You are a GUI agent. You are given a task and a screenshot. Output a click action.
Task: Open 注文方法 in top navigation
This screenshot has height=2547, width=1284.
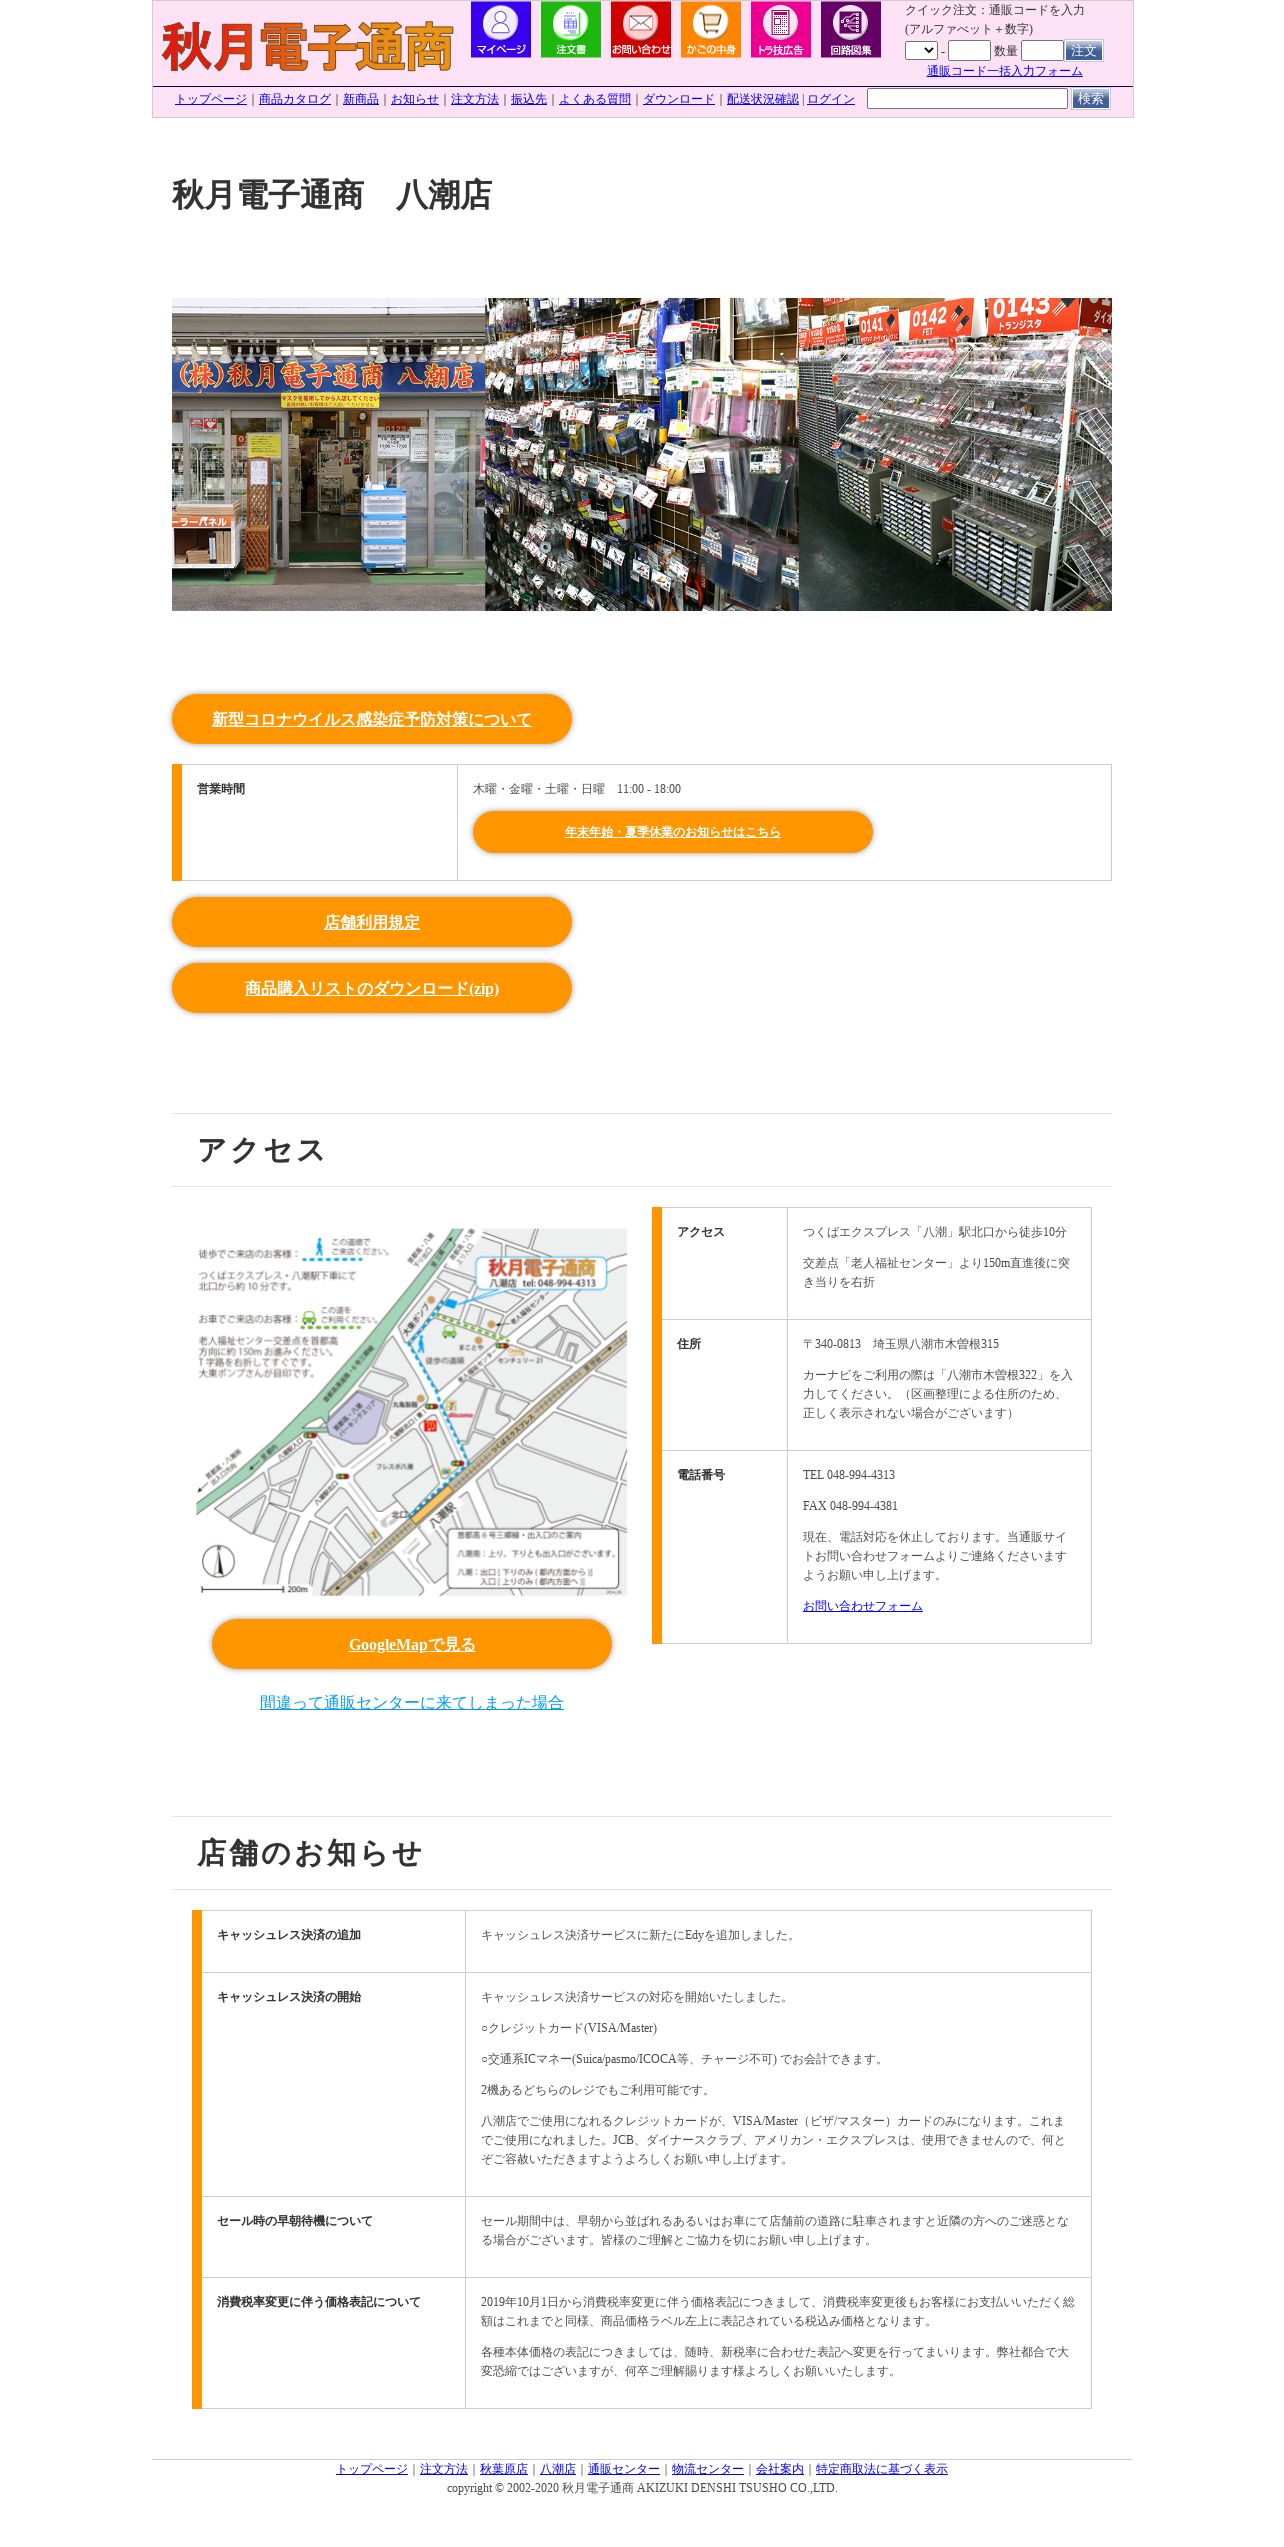475,99
